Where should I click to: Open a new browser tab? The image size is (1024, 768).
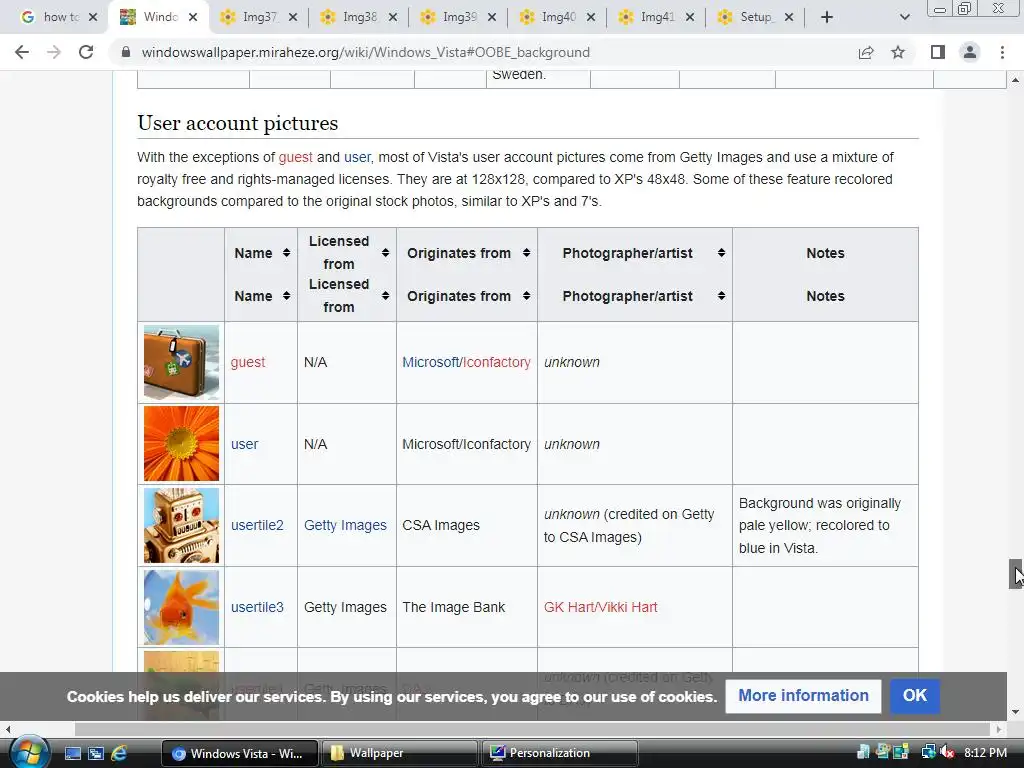(827, 17)
